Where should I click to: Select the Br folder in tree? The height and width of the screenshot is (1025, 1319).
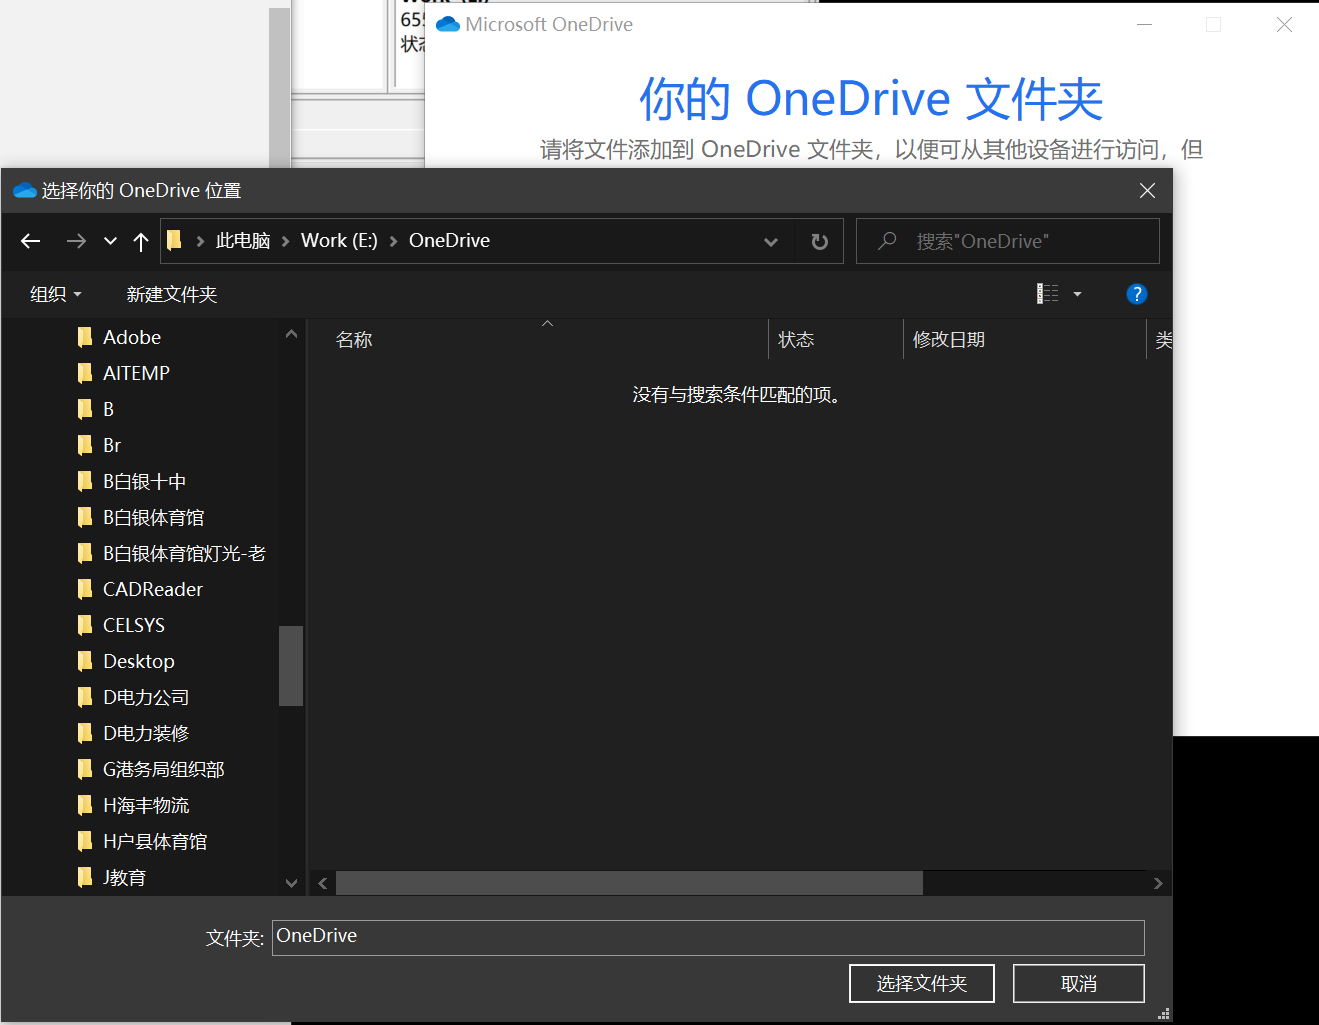(x=112, y=445)
